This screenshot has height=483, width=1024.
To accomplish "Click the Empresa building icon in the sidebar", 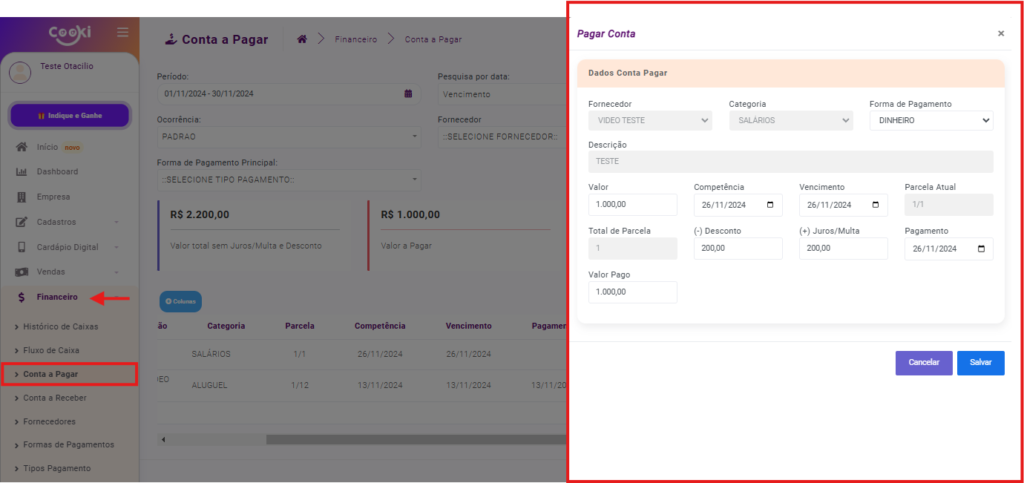I will pyautogui.click(x=21, y=197).
